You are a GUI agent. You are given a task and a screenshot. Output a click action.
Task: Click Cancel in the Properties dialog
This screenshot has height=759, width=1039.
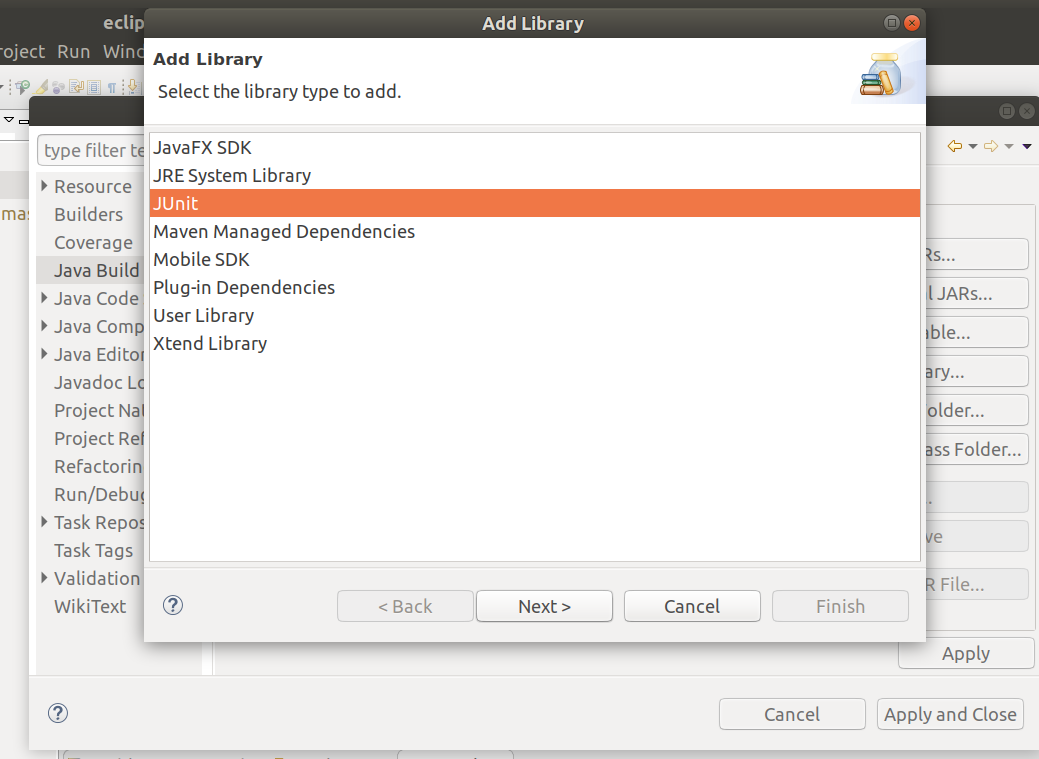pyautogui.click(x=792, y=714)
